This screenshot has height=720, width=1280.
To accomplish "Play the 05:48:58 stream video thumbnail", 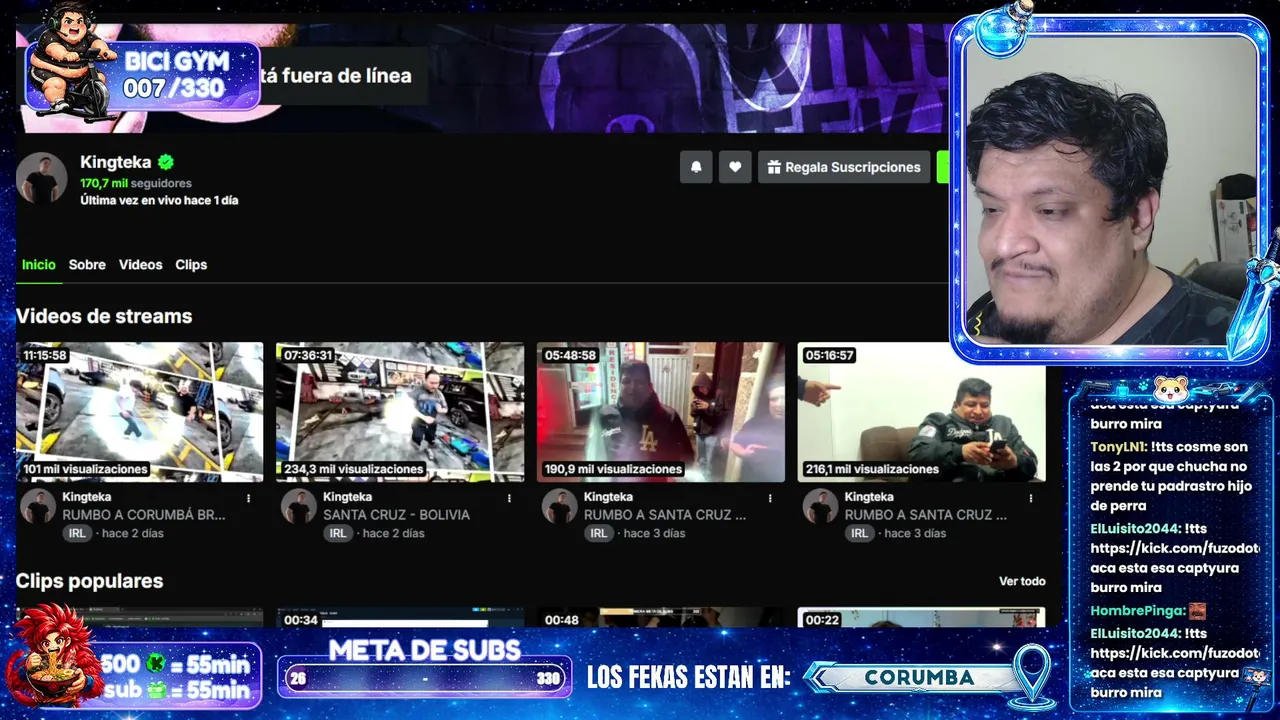I will click(x=661, y=412).
